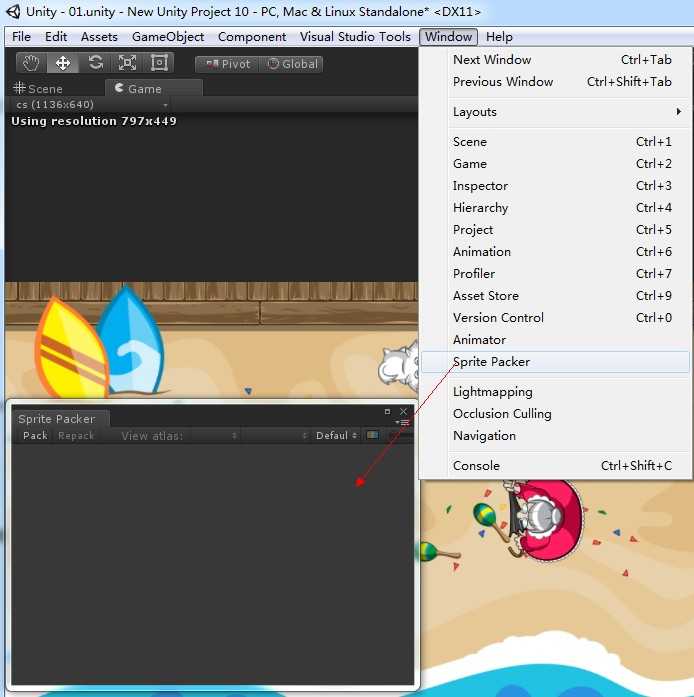Screen dimensions: 694x697
Task: Close the Window menu
Action: click(448, 36)
